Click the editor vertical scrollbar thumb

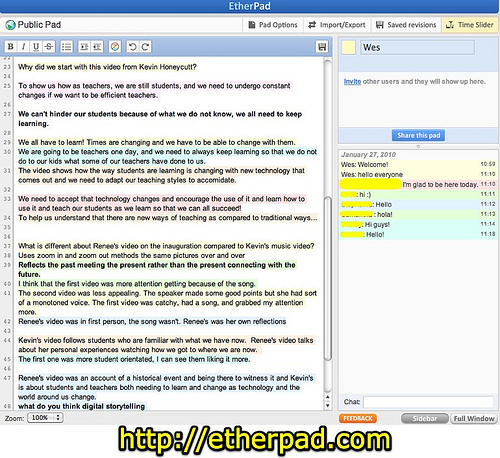(328, 279)
